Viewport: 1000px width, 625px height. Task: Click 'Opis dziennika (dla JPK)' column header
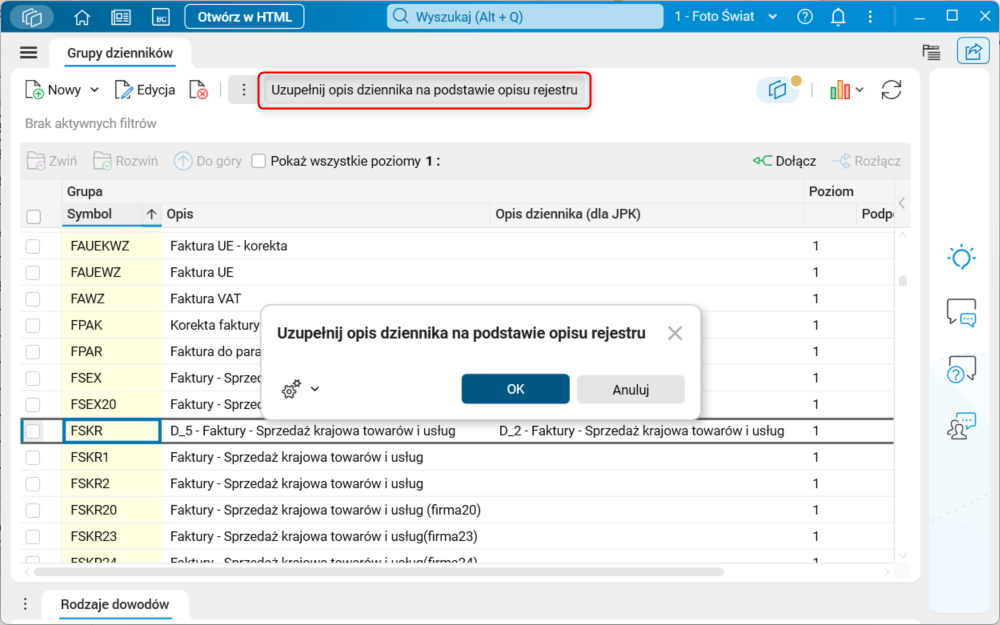click(x=647, y=214)
